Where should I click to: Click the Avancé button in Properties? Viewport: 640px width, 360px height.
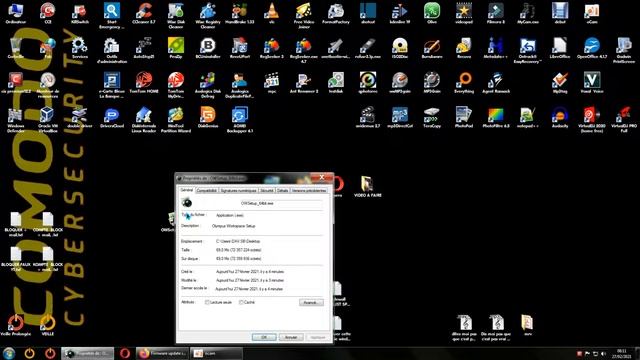(311, 302)
